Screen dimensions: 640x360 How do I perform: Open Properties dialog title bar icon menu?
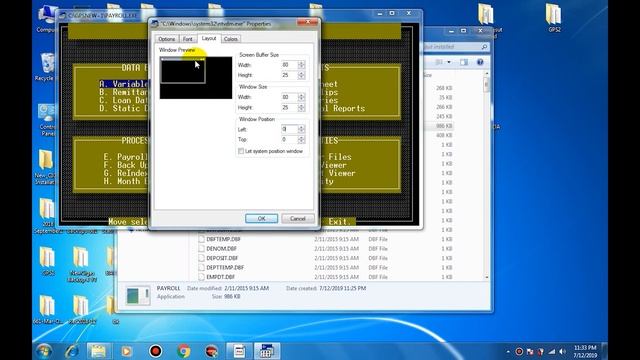click(x=155, y=24)
